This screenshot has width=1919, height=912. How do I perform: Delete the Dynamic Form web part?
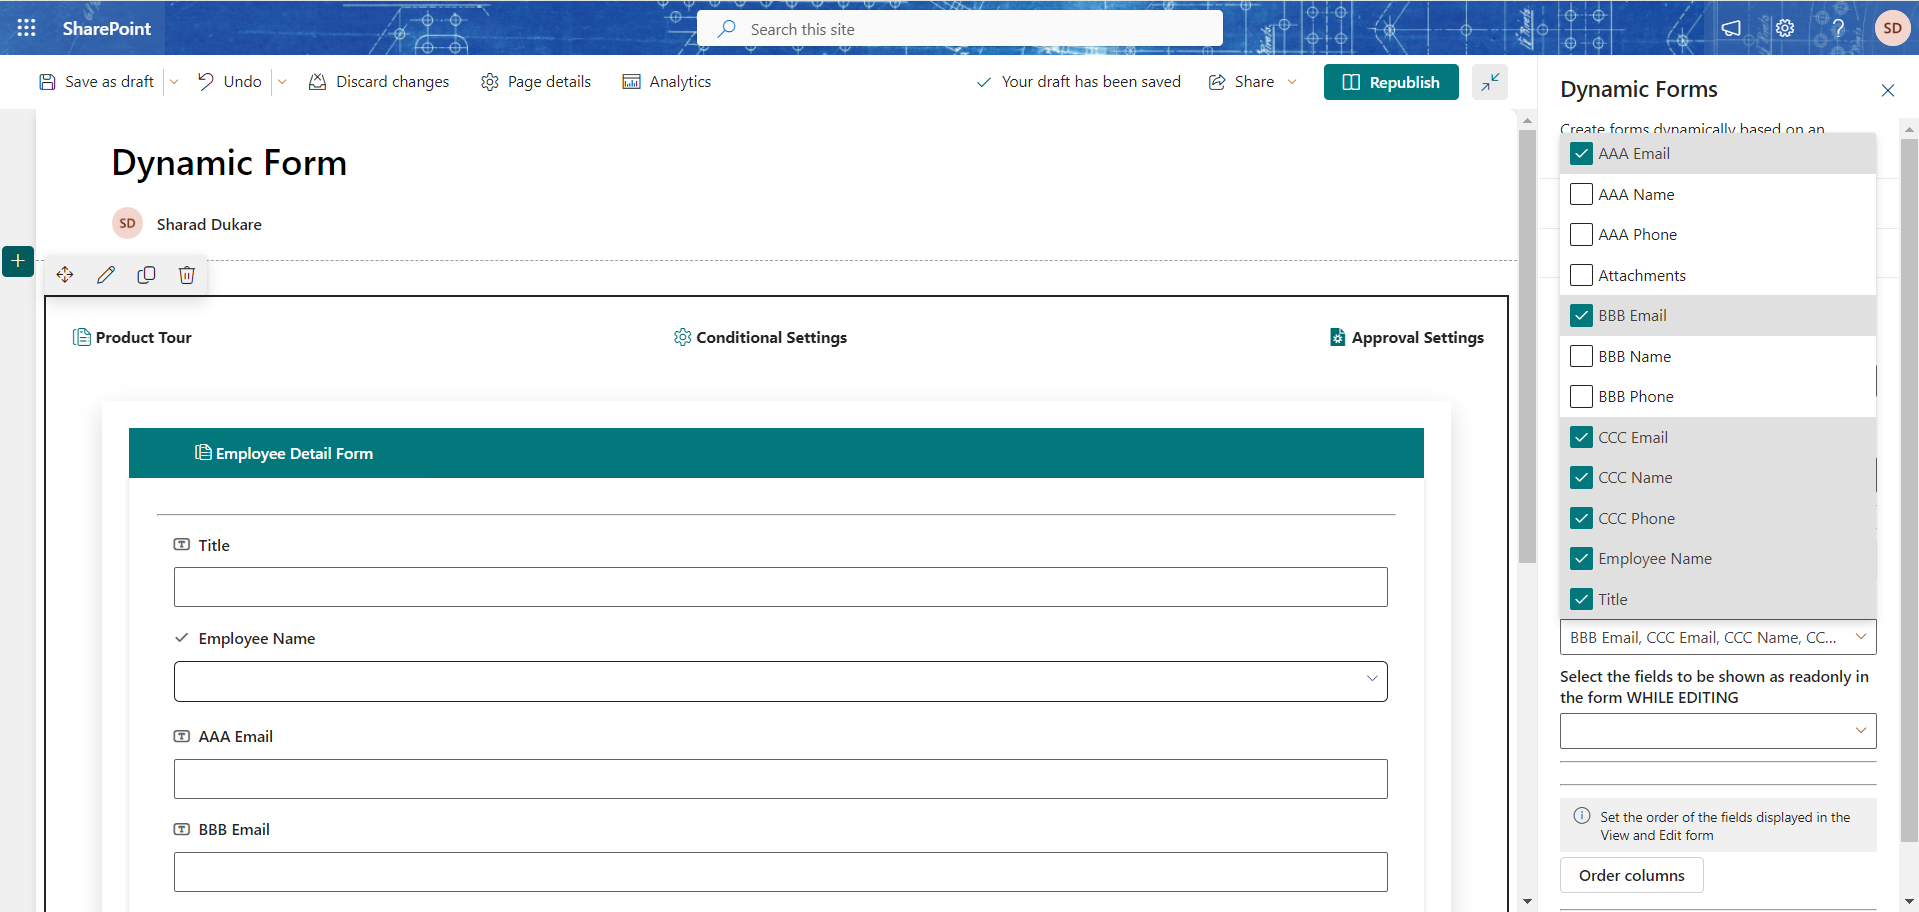(186, 274)
